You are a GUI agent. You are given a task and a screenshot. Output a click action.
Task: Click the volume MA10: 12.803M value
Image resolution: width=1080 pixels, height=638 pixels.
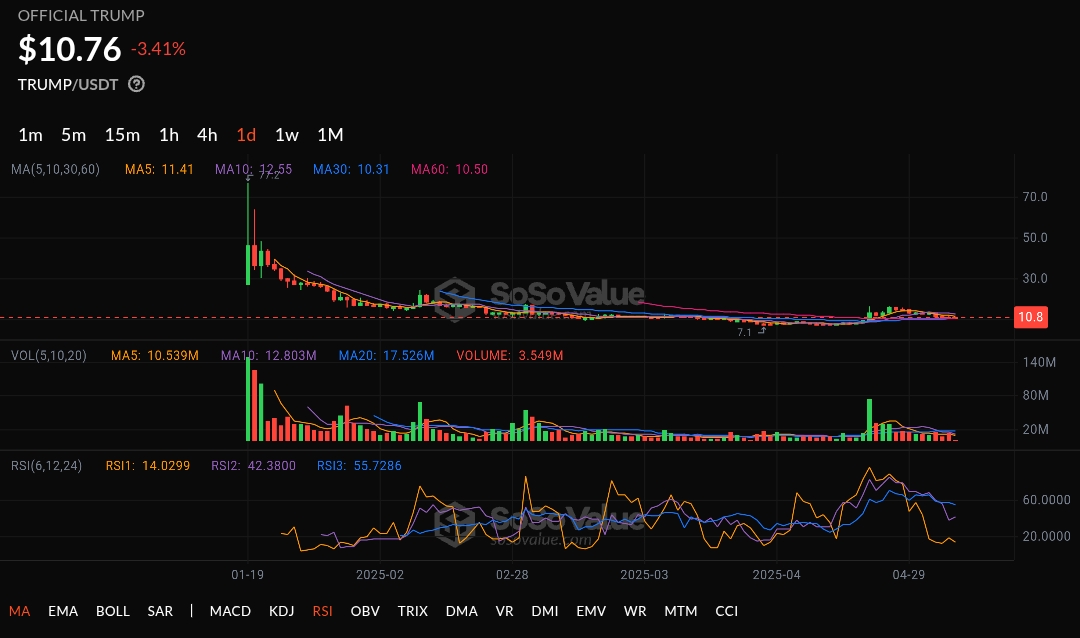(x=269, y=356)
